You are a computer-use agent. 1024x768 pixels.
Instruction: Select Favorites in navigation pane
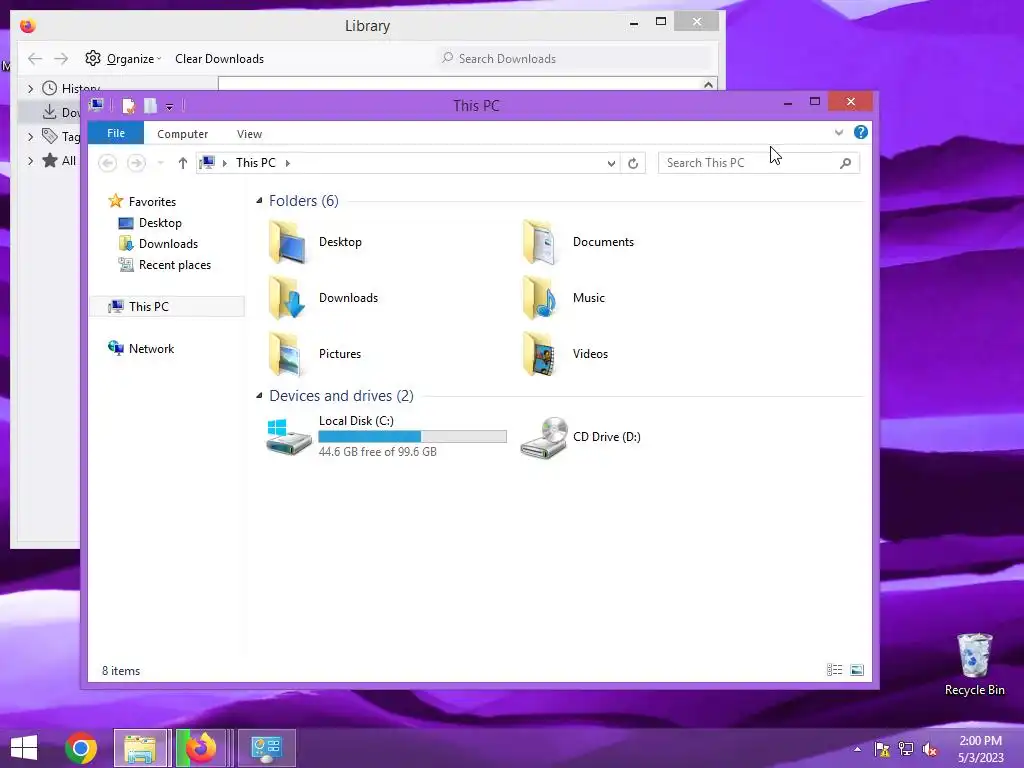pyautogui.click(x=142, y=202)
